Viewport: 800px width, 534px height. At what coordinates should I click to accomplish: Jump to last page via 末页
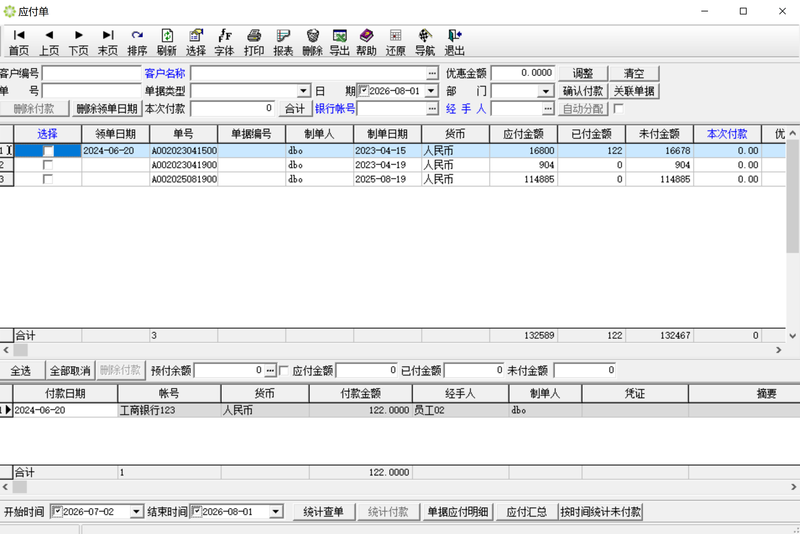pyautogui.click(x=108, y=42)
